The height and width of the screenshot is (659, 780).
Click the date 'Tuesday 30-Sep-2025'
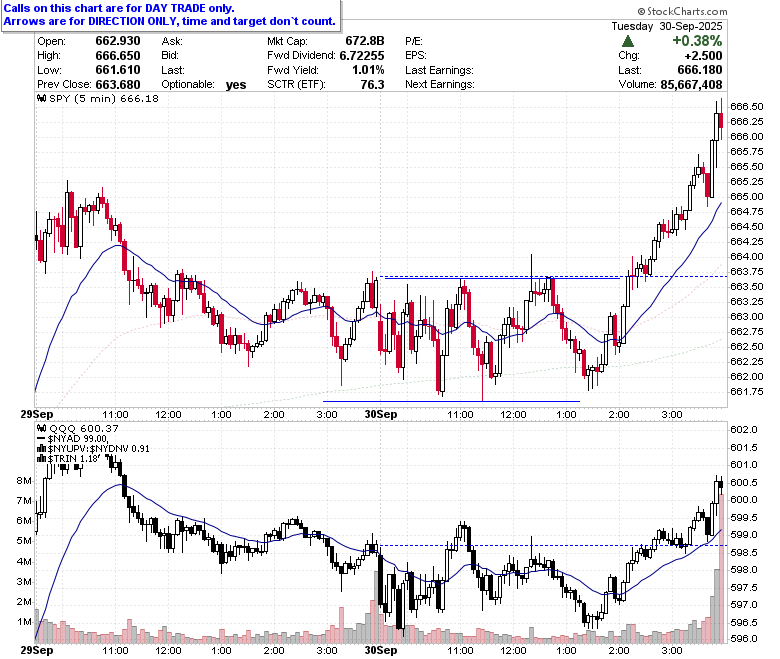tap(667, 26)
